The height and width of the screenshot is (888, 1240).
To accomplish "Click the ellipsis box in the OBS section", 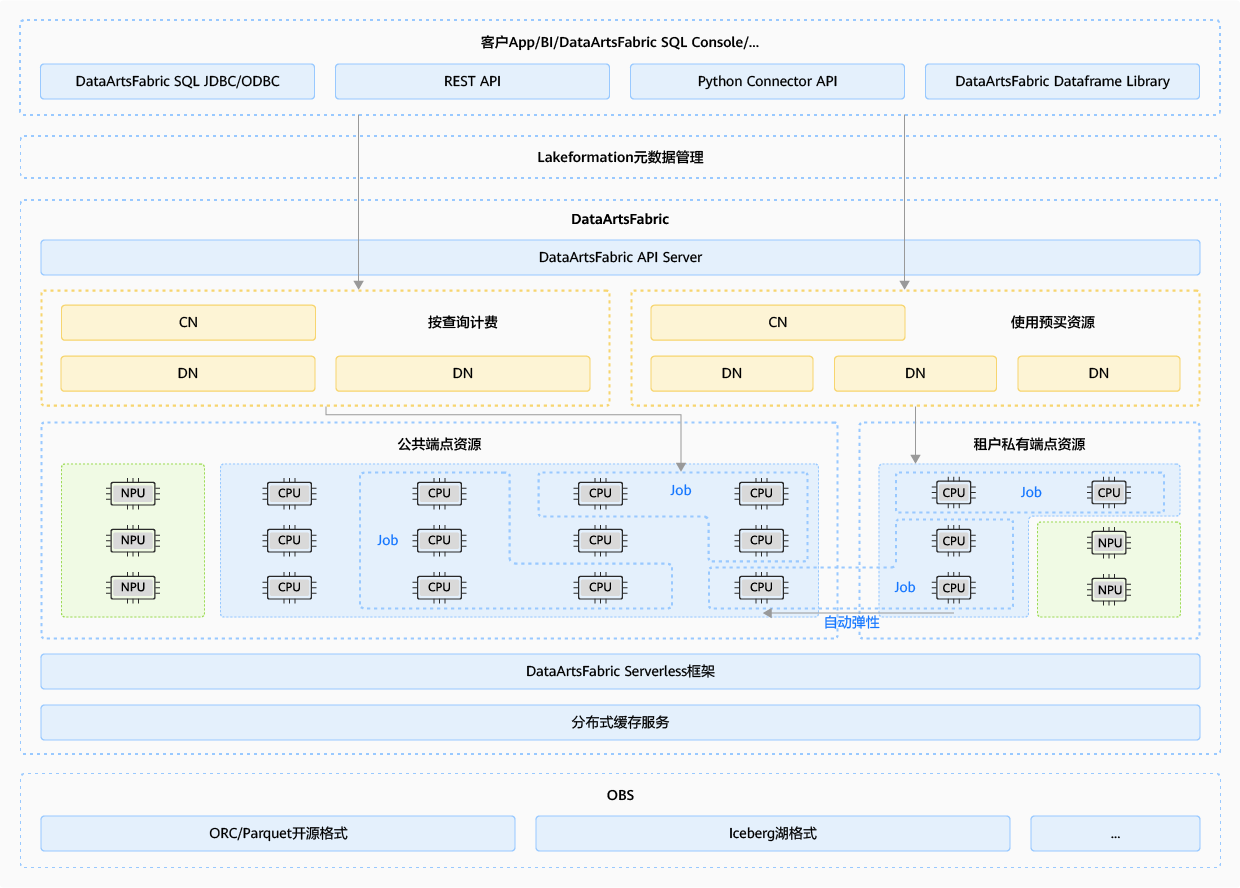I will click(1115, 833).
